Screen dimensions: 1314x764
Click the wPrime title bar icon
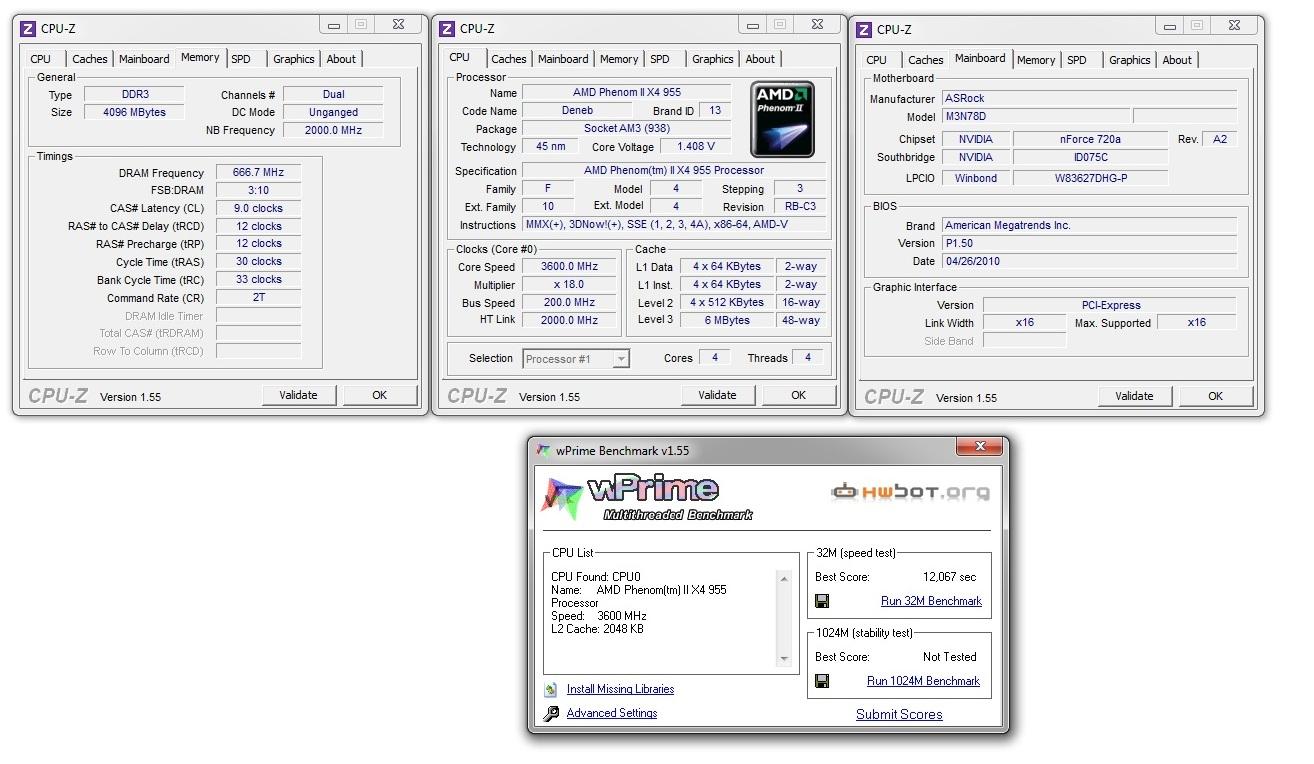tap(543, 450)
